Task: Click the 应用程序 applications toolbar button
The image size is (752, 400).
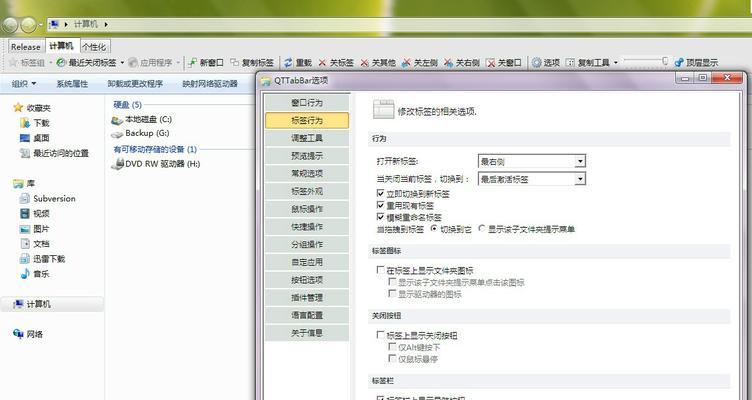Action: pyautogui.click(x=150, y=62)
